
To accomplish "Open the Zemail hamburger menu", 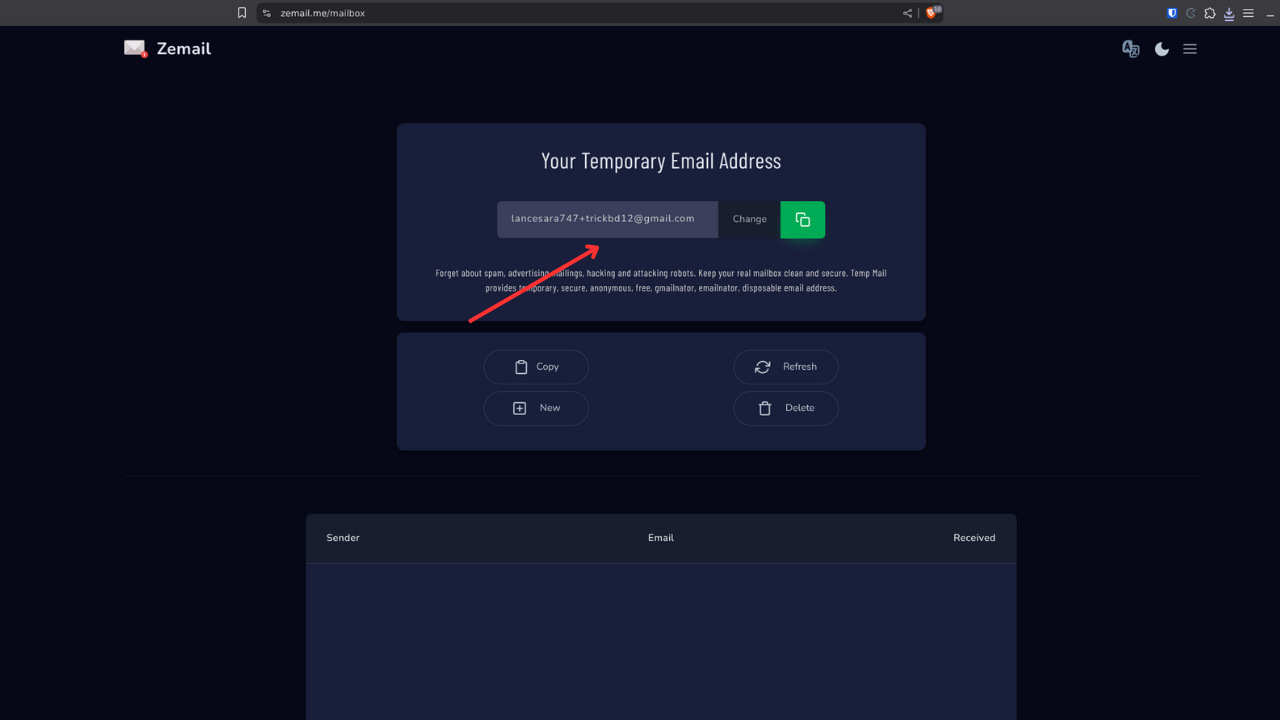I will pyautogui.click(x=1190, y=49).
